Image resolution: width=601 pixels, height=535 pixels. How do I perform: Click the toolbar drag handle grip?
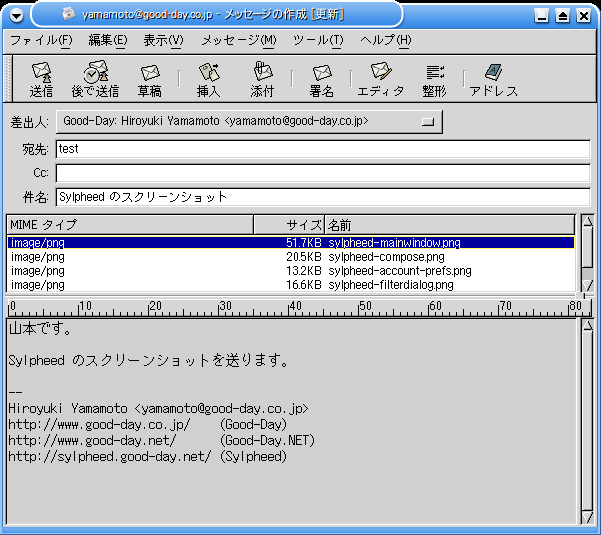point(7,79)
